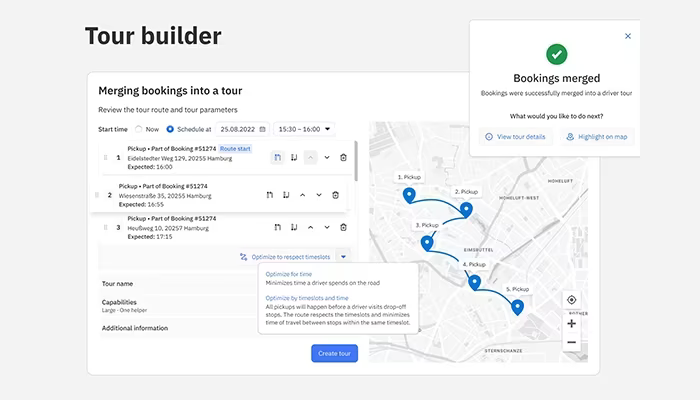Center map with locate button
Image resolution: width=700 pixels, height=400 pixels.
(x=571, y=300)
